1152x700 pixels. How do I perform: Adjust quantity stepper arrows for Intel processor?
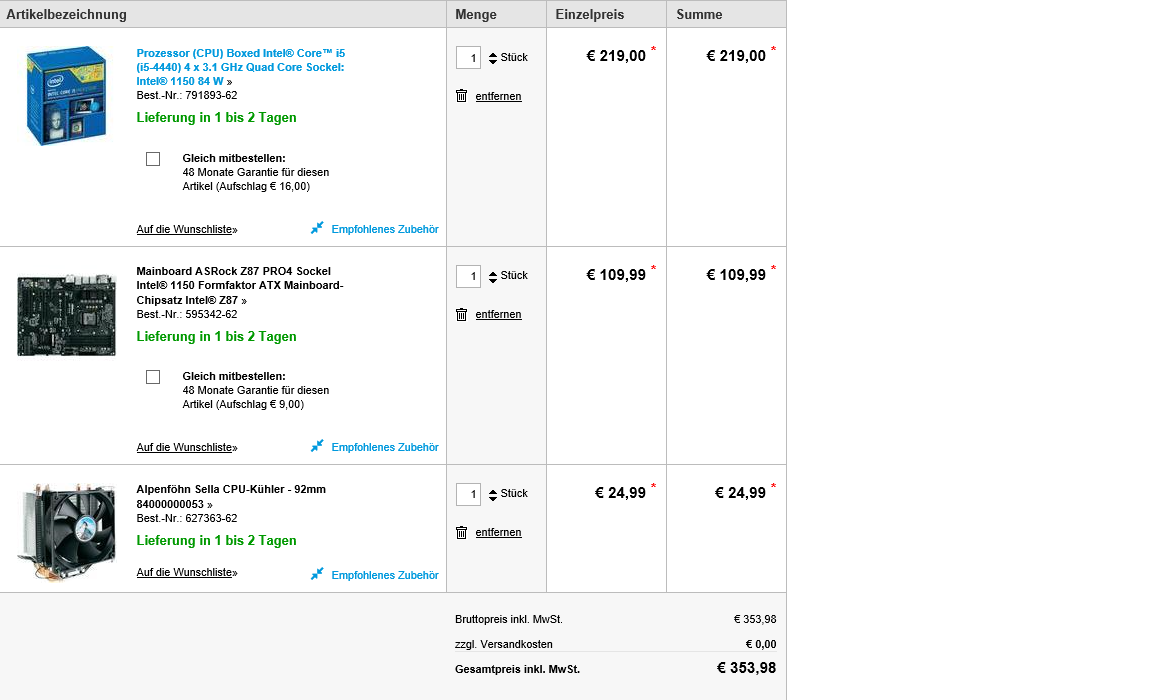point(493,58)
